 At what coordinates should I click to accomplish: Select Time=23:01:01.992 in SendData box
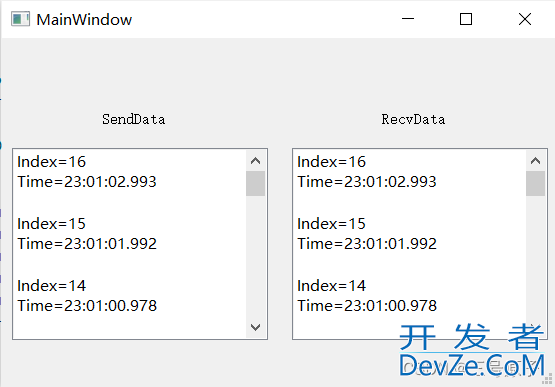pyautogui.click(x=87, y=244)
